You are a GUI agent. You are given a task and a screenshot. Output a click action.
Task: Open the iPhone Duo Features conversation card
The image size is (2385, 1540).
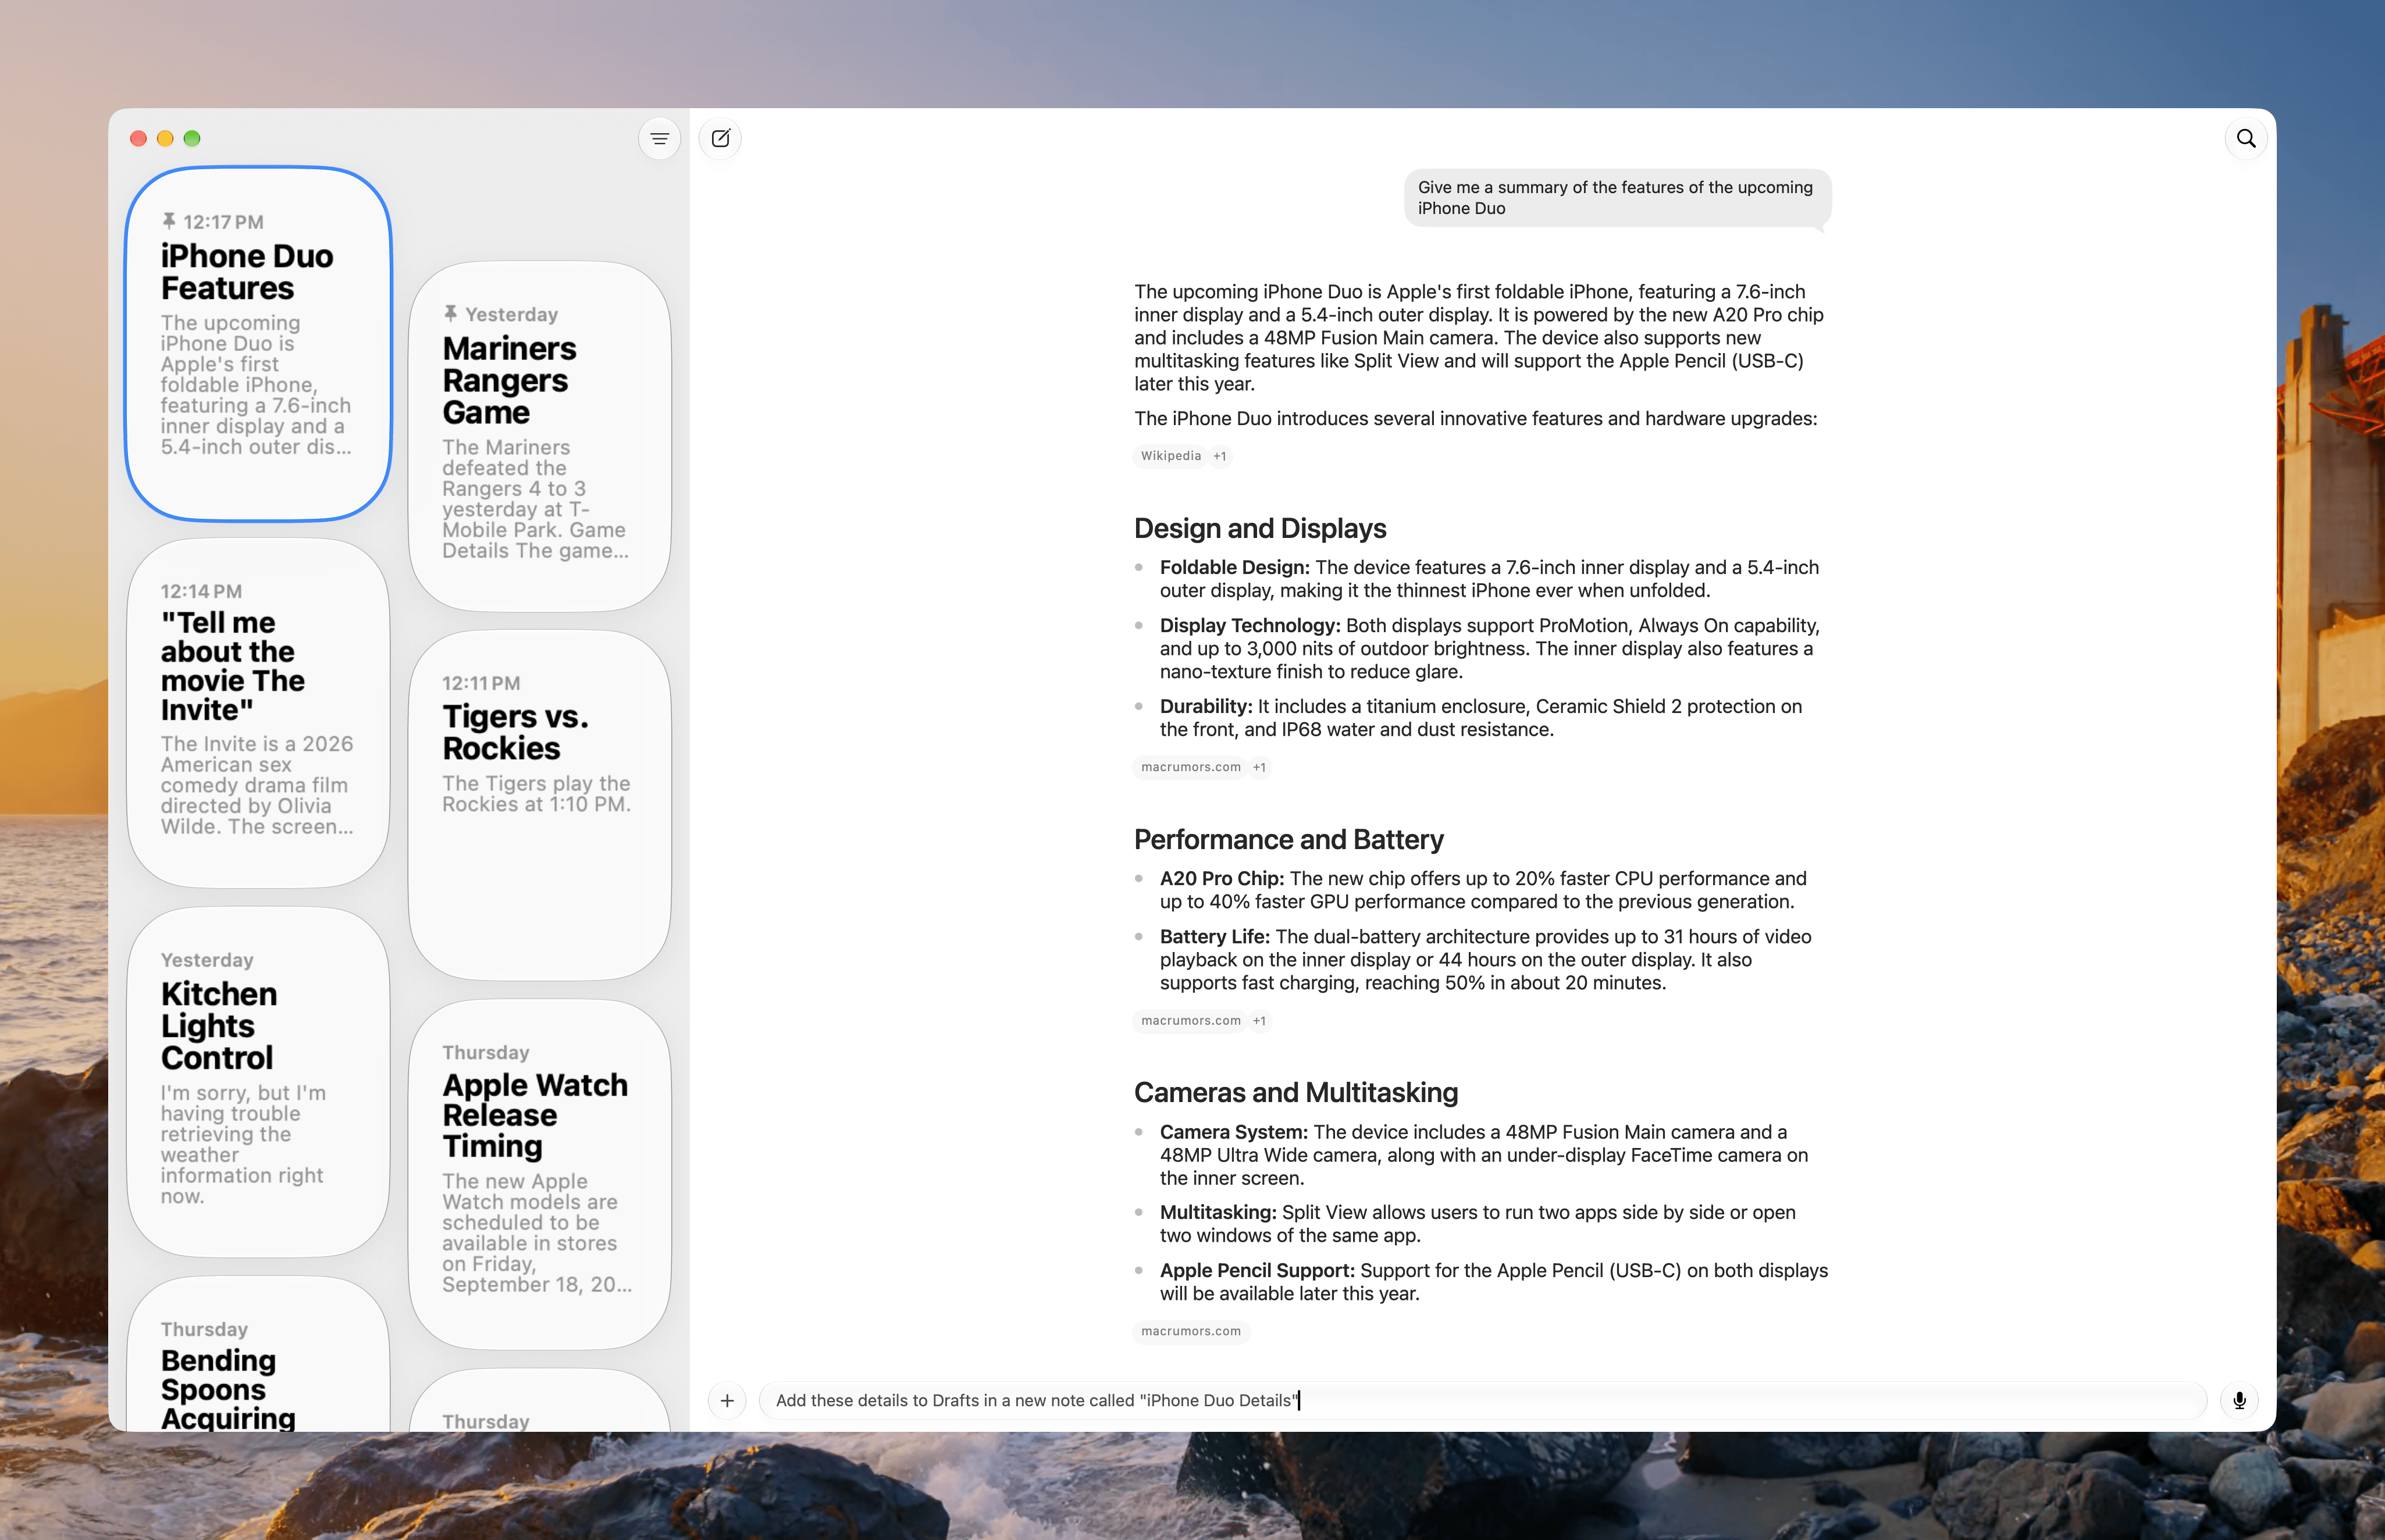click(259, 344)
